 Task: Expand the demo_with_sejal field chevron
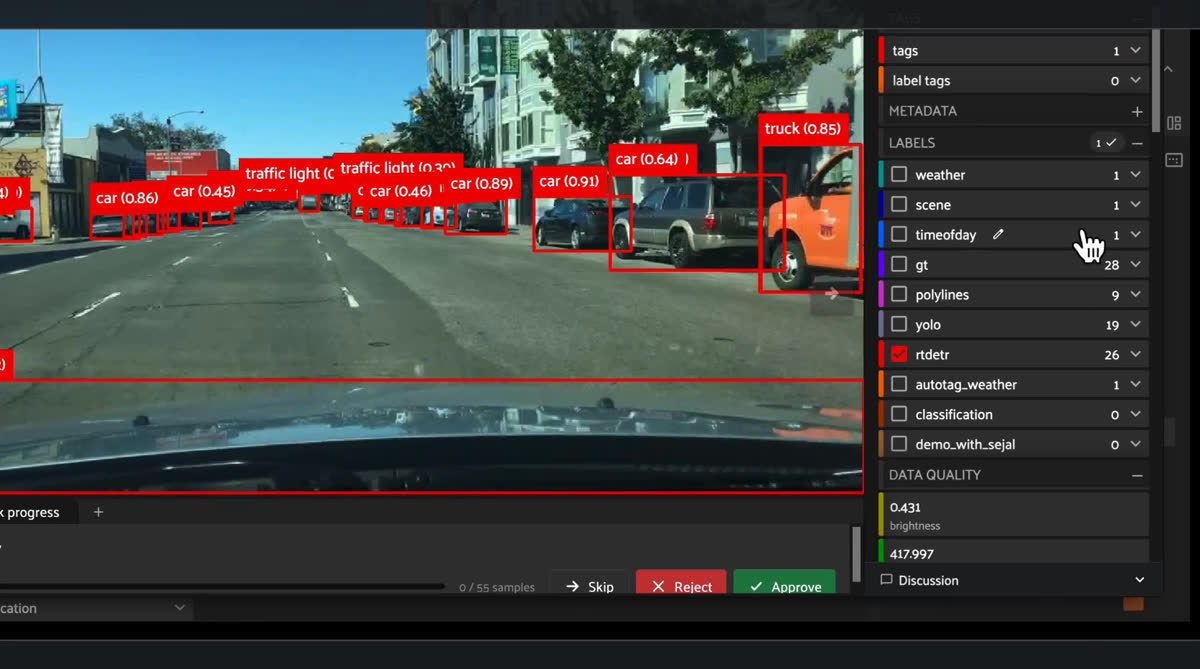point(1136,444)
